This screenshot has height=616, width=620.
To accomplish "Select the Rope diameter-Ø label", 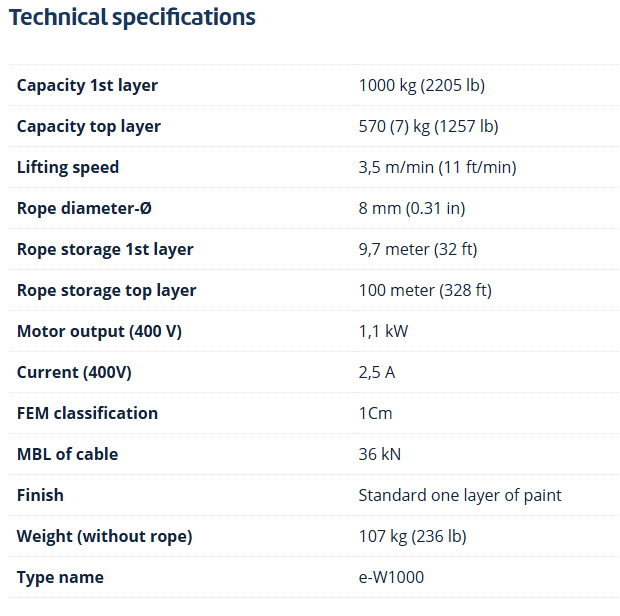I will 84,208.
